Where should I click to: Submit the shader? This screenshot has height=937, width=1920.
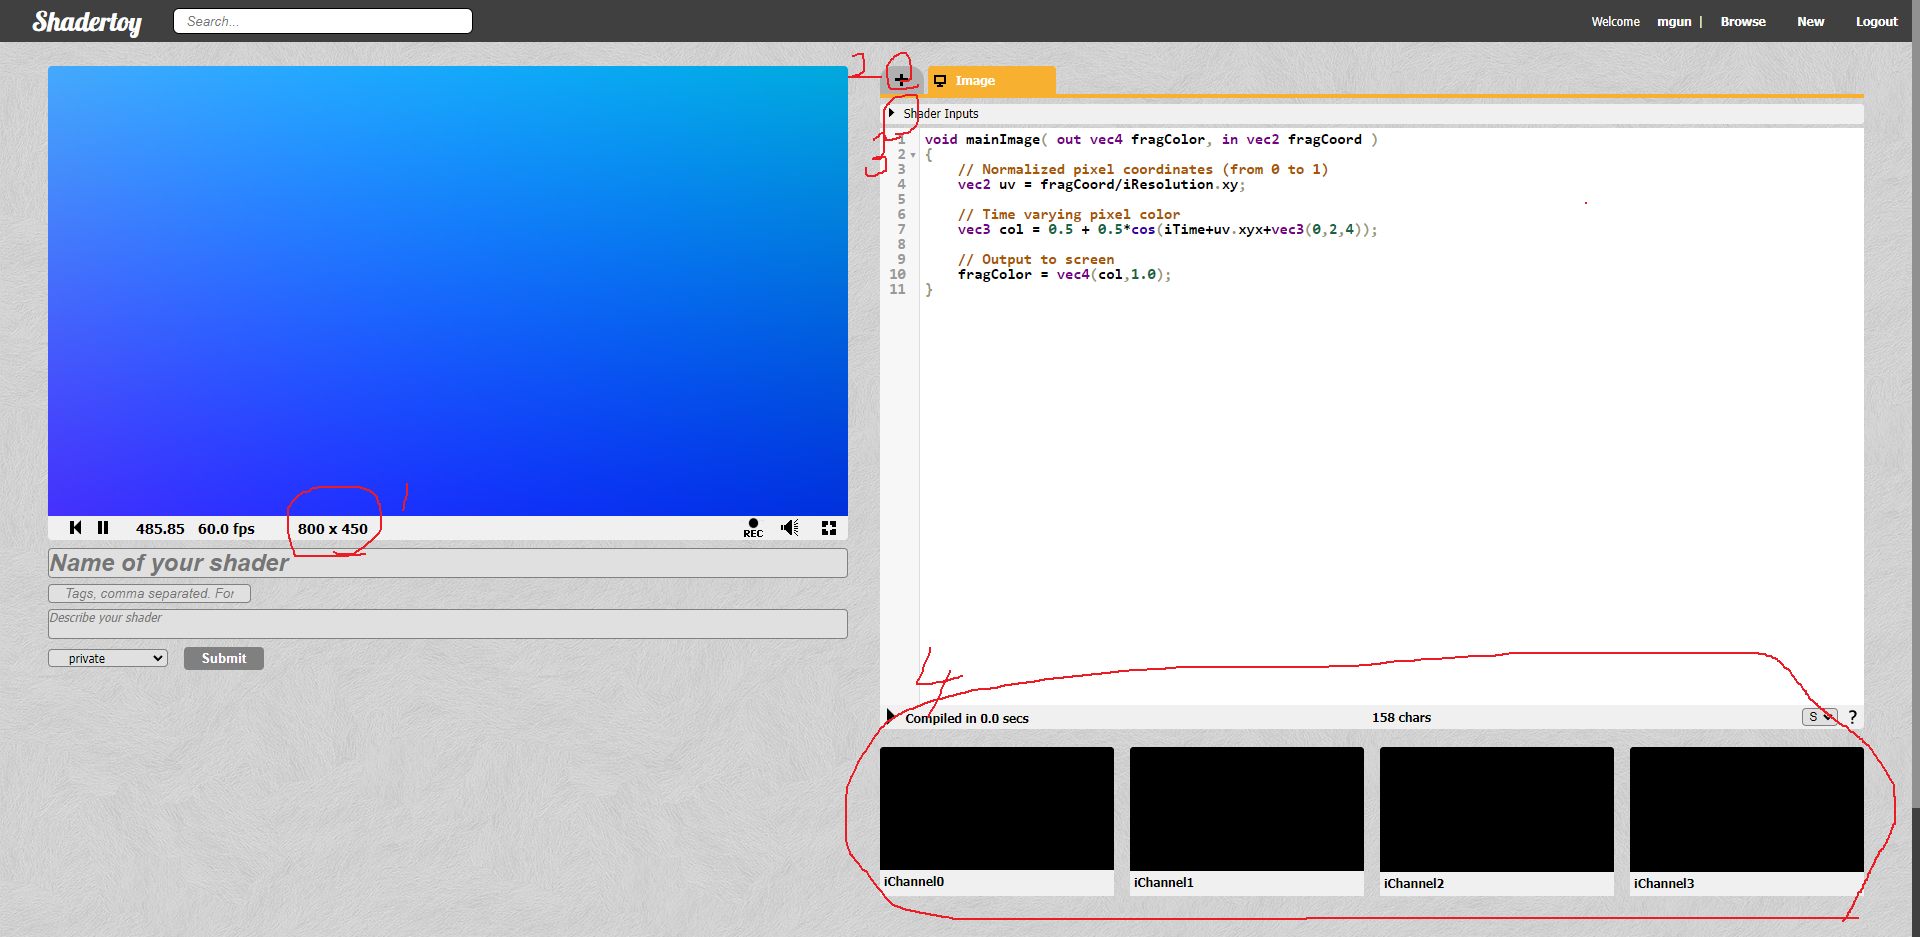coord(224,658)
